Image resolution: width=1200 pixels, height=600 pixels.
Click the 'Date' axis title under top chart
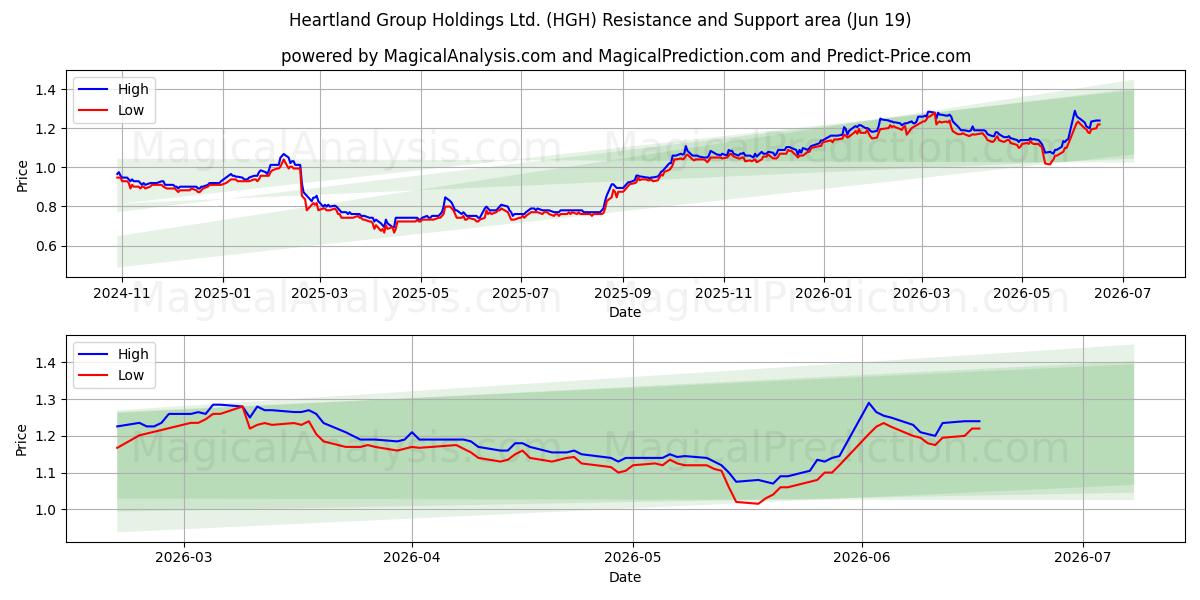(x=625, y=313)
